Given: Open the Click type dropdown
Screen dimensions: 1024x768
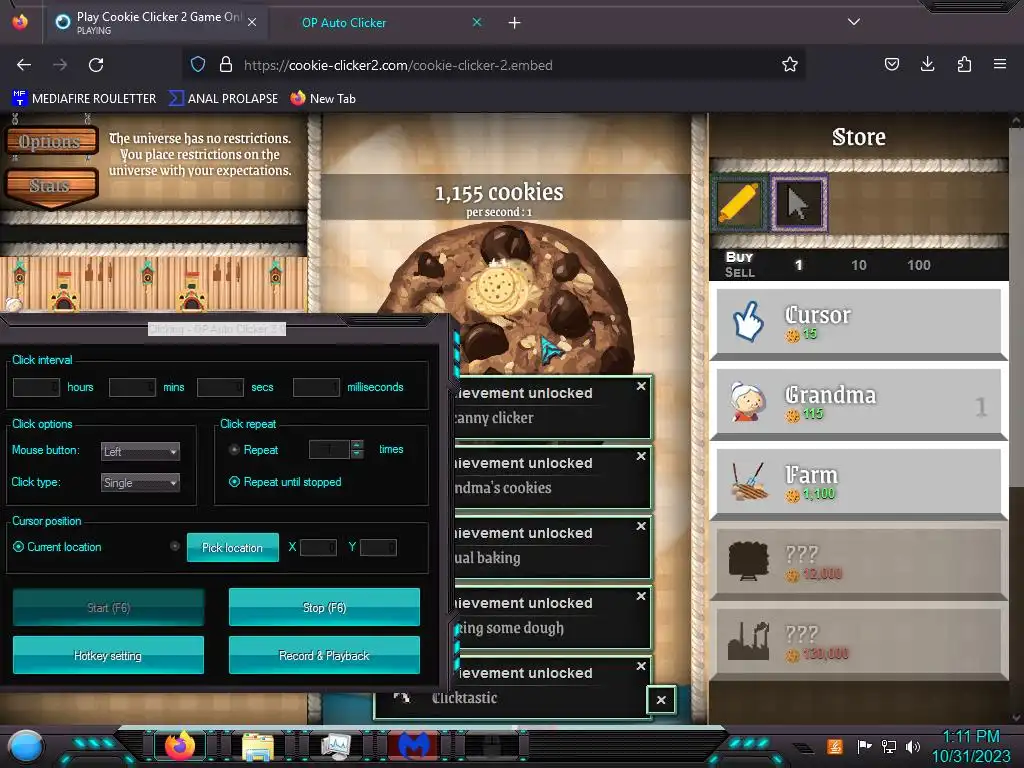Looking at the screenshot, I should pyautogui.click(x=140, y=483).
